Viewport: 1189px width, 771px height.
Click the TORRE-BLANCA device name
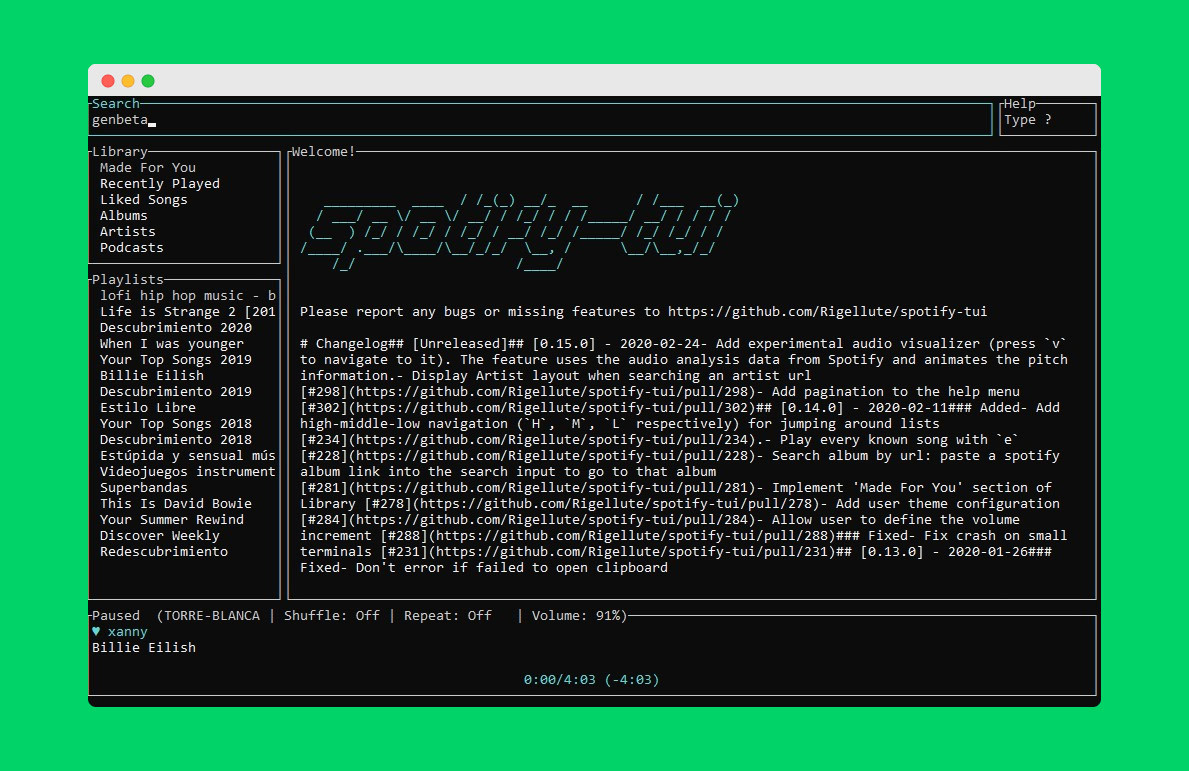(212, 616)
